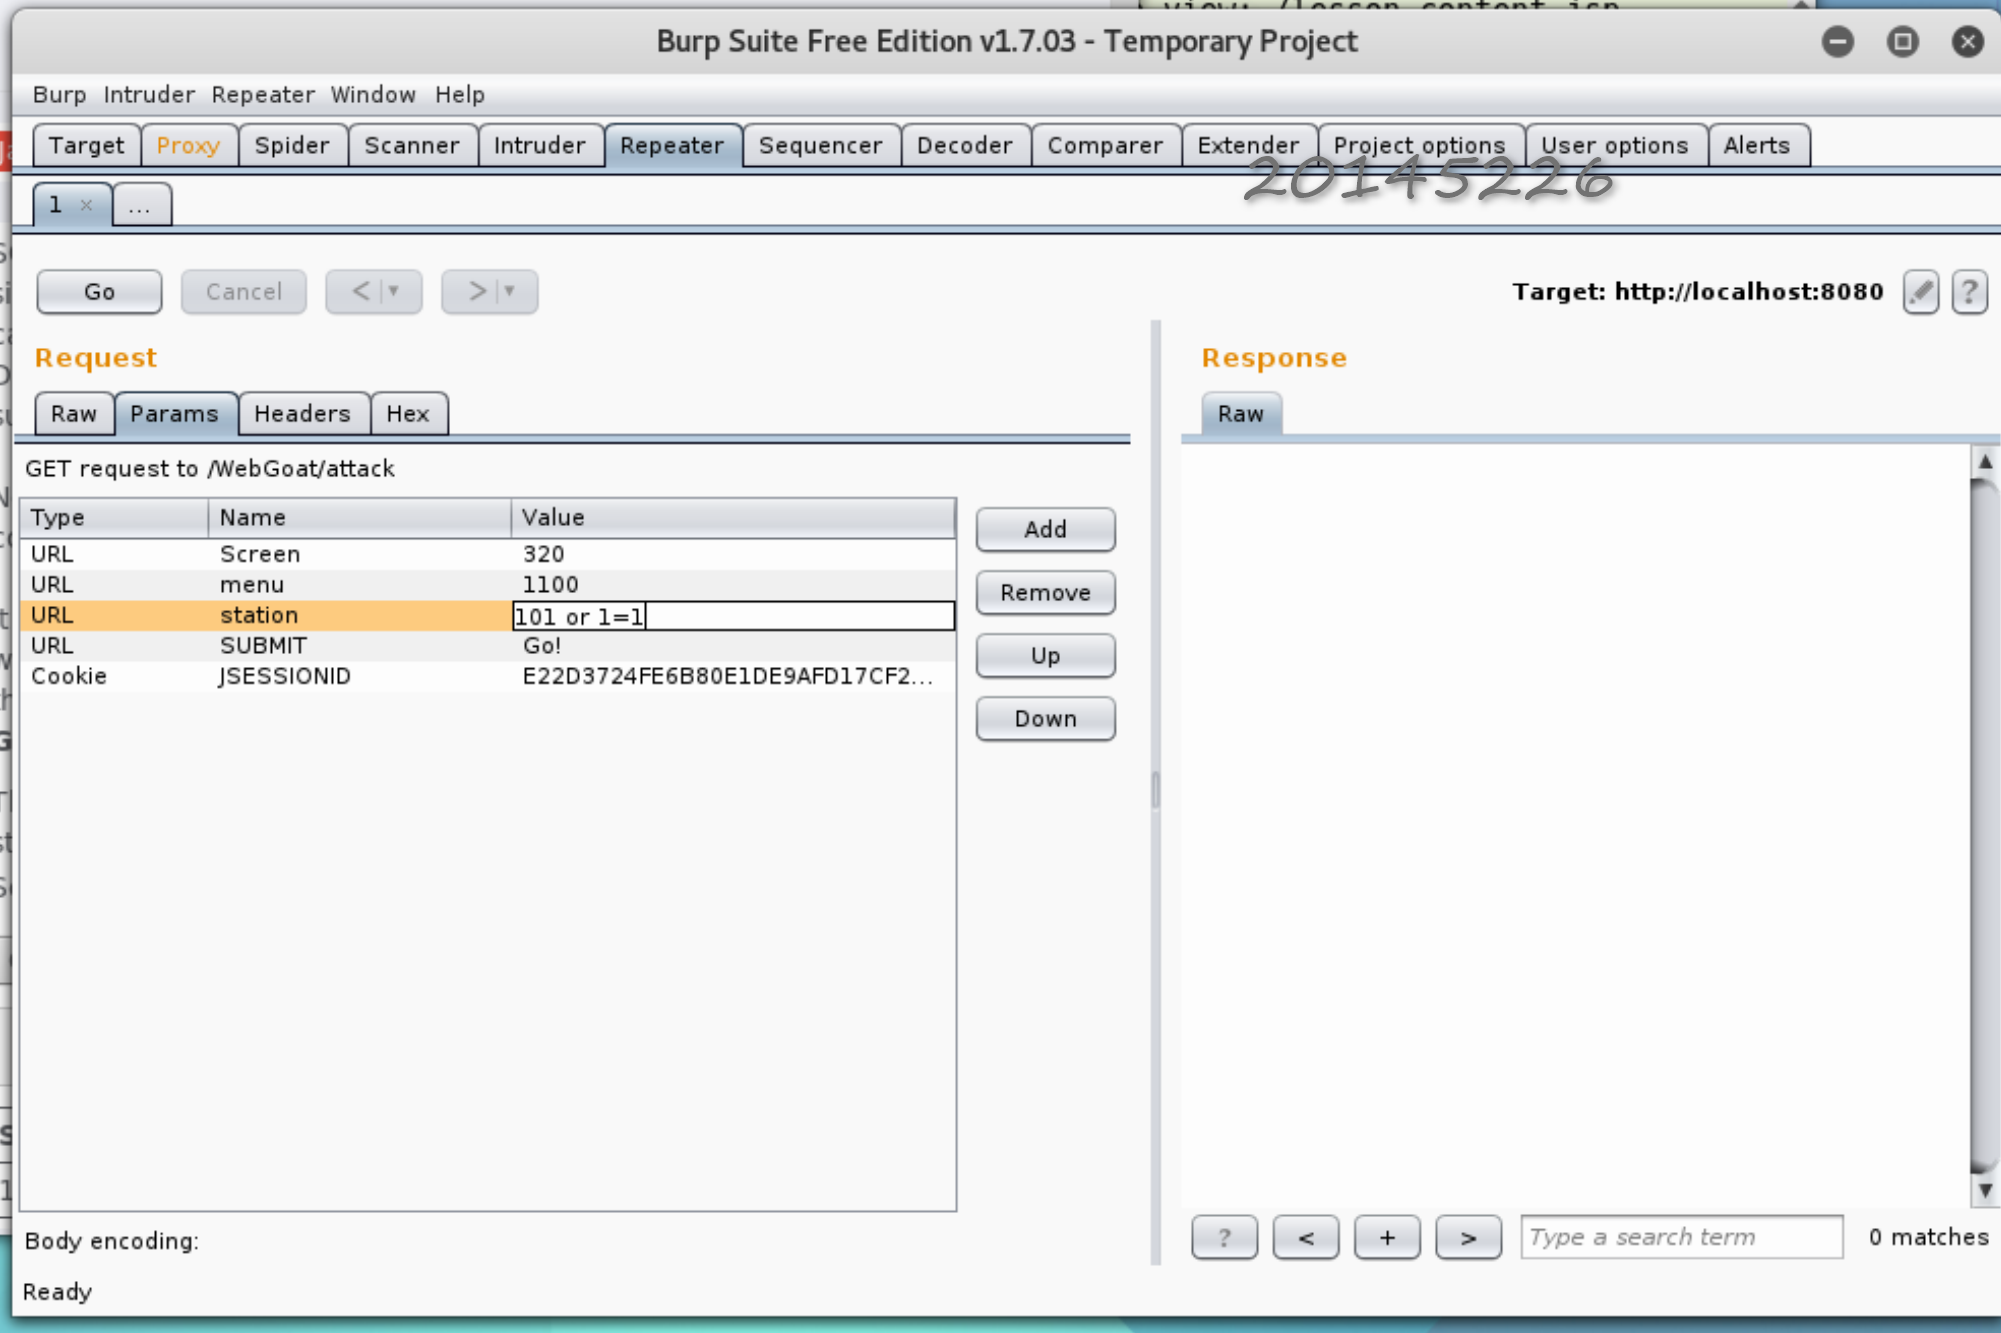The height and width of the screenshot is (1333, 2001).
Task: Switch to the Decoder tab
Action: (965, 145)
